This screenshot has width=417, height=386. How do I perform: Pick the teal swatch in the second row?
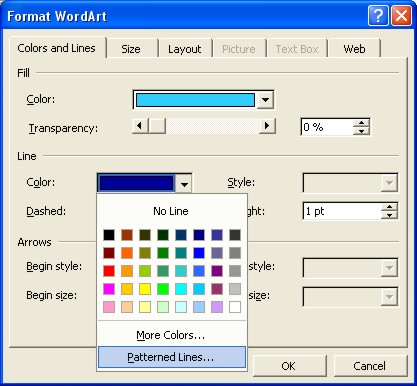[x=181, y=253]
